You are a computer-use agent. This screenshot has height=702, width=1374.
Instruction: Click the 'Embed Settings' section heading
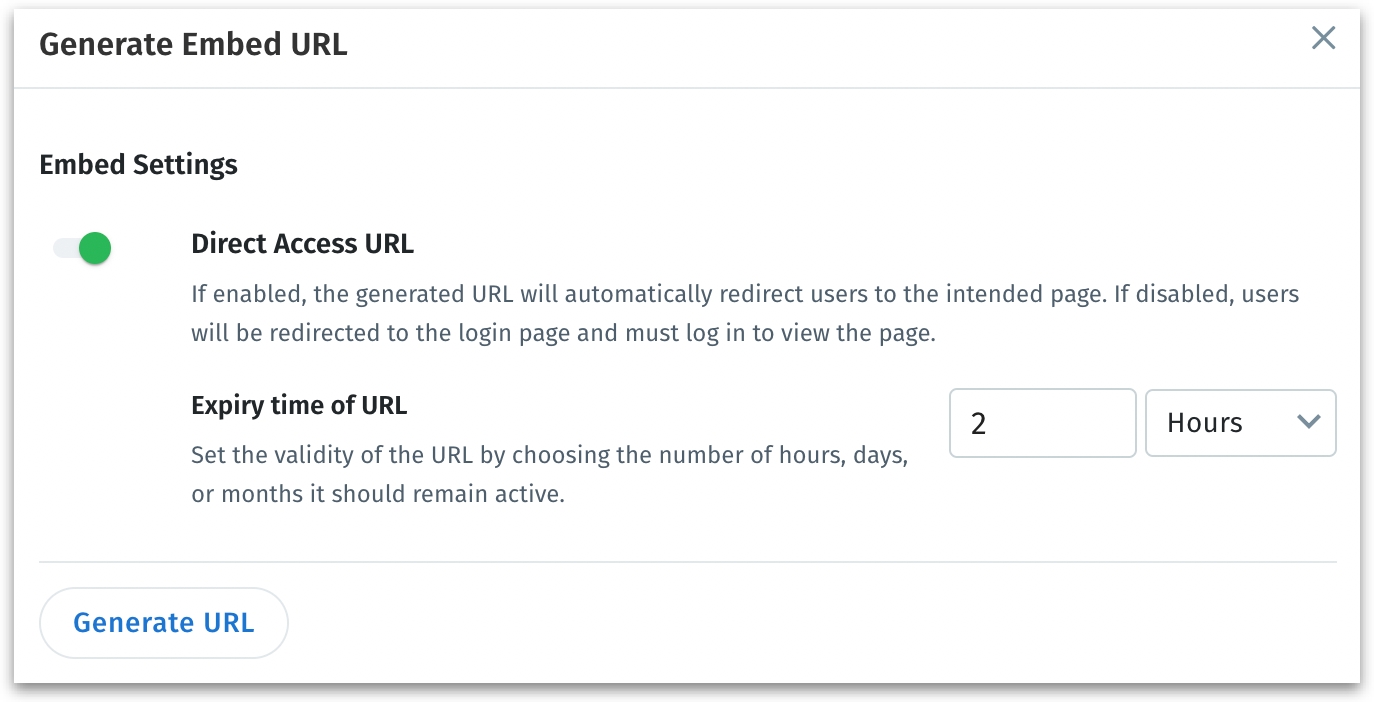(x=138, y=164)
